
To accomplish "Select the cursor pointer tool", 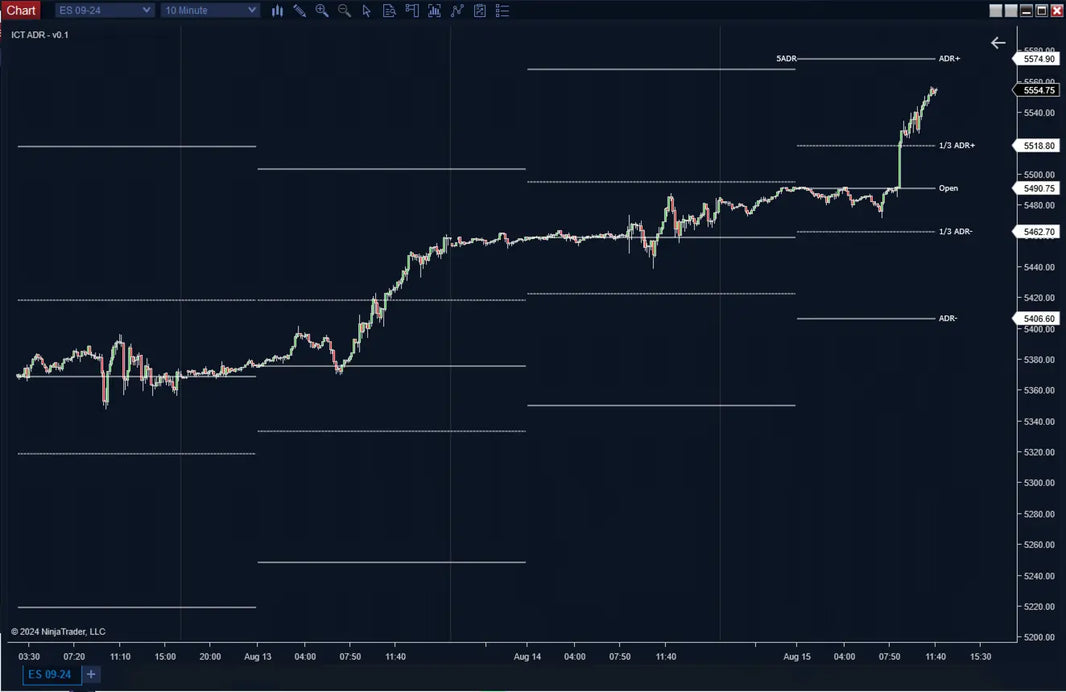I will (366, 10).
